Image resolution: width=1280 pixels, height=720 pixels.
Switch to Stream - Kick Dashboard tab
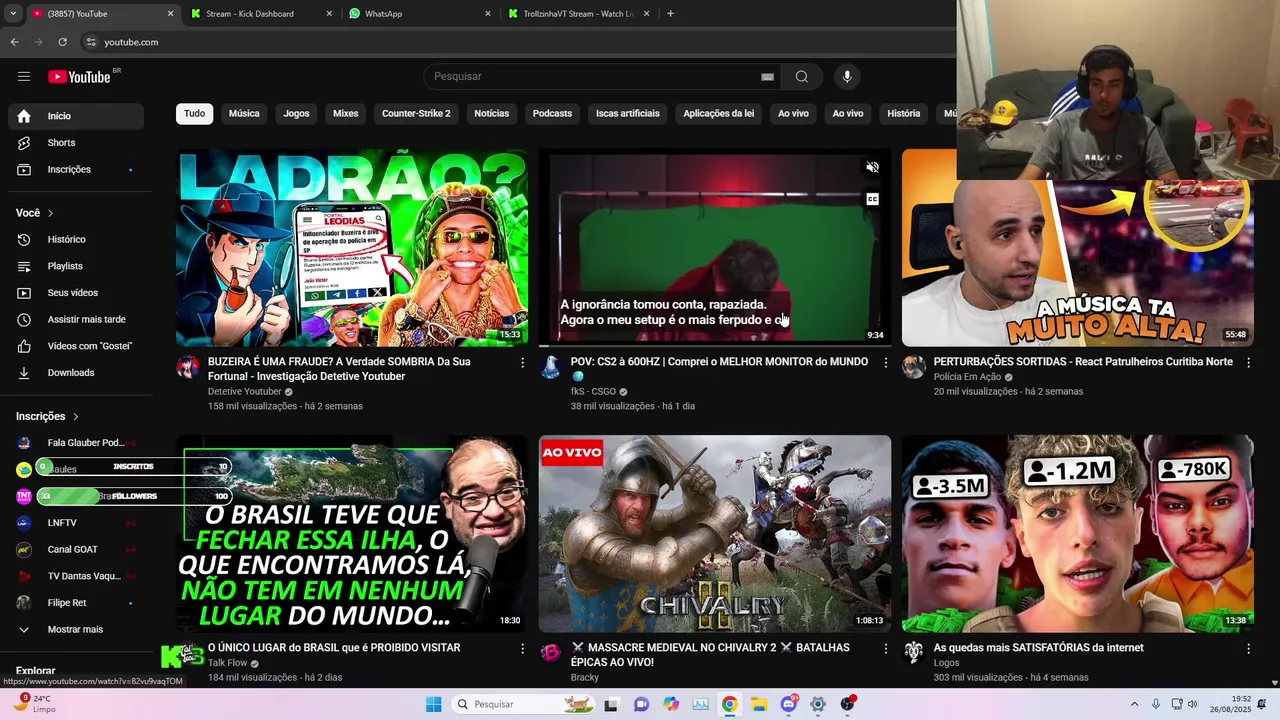click(x=260, y=14)
